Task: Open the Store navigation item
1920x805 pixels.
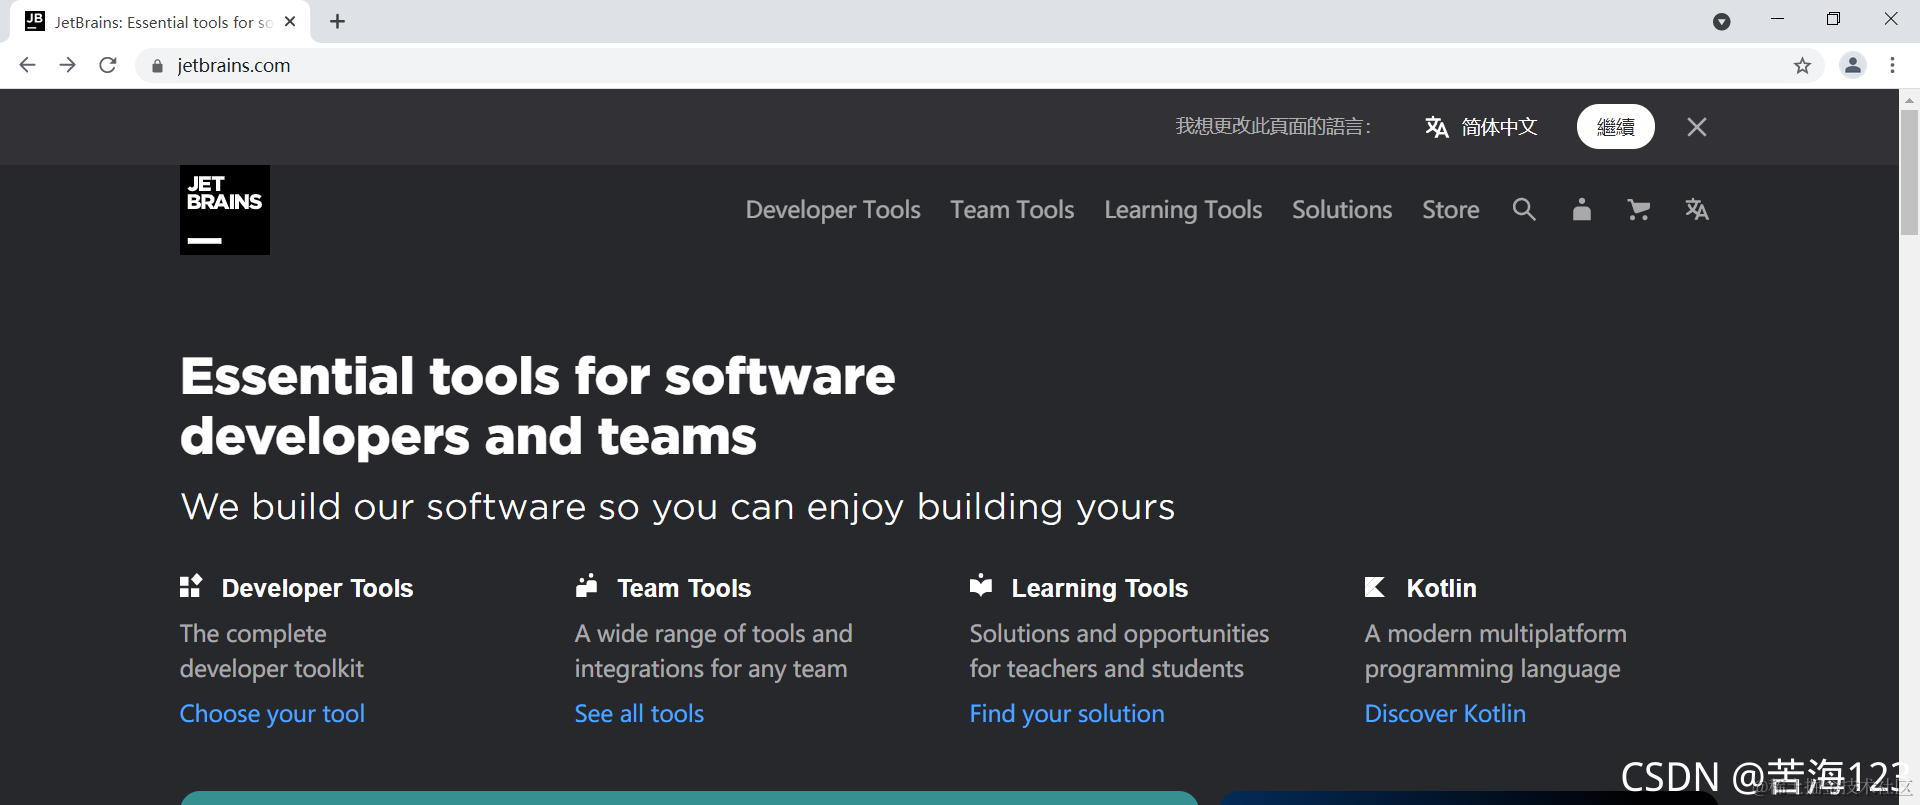Action: (x=1451, y=210)
